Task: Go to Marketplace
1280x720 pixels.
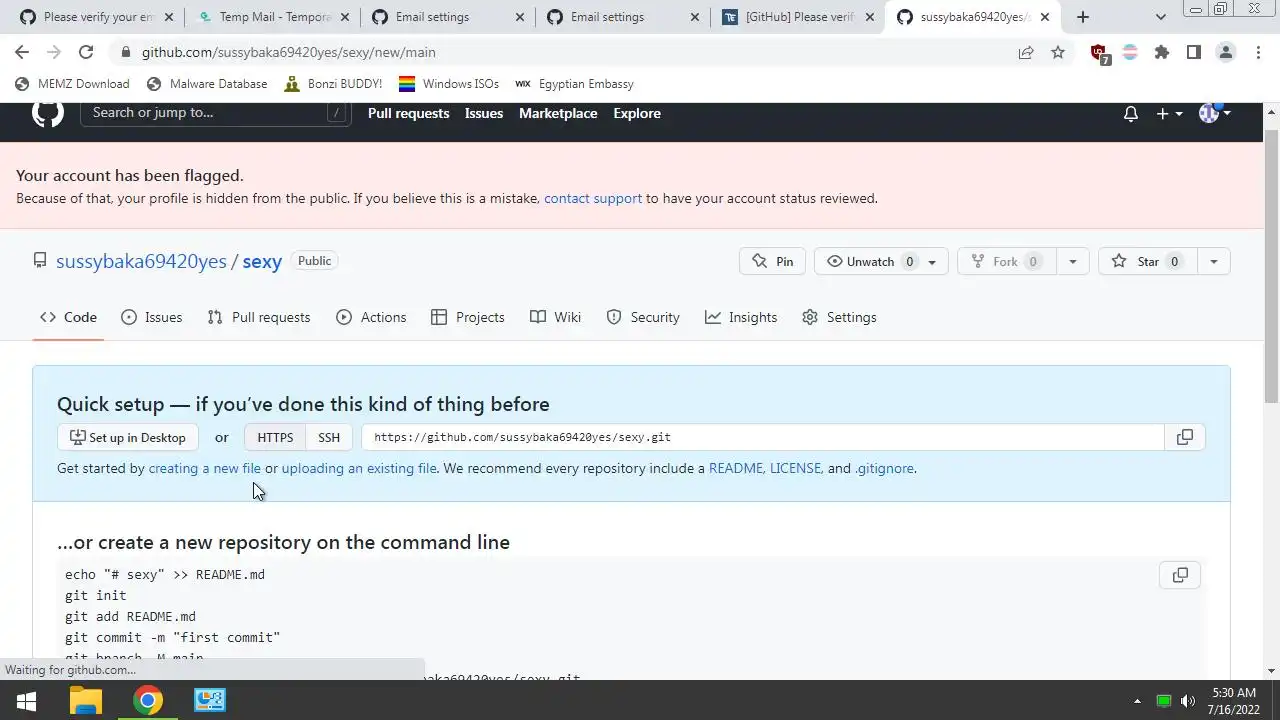Action: click(558, 113)
